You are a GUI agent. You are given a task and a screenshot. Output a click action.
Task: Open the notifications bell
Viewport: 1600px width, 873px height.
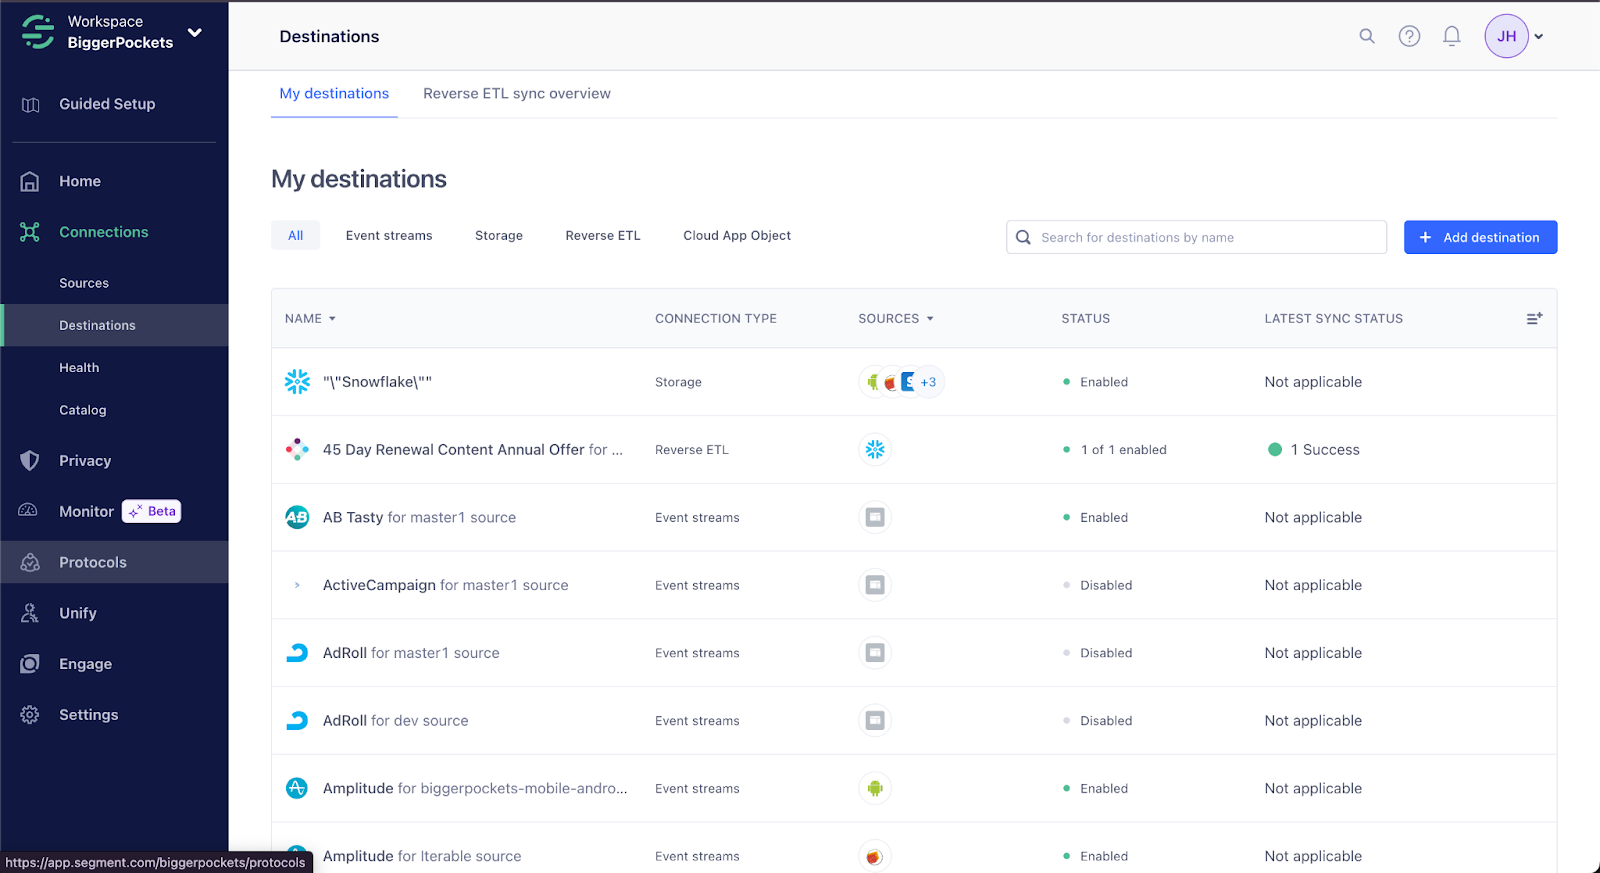(x=1451, y=36)
